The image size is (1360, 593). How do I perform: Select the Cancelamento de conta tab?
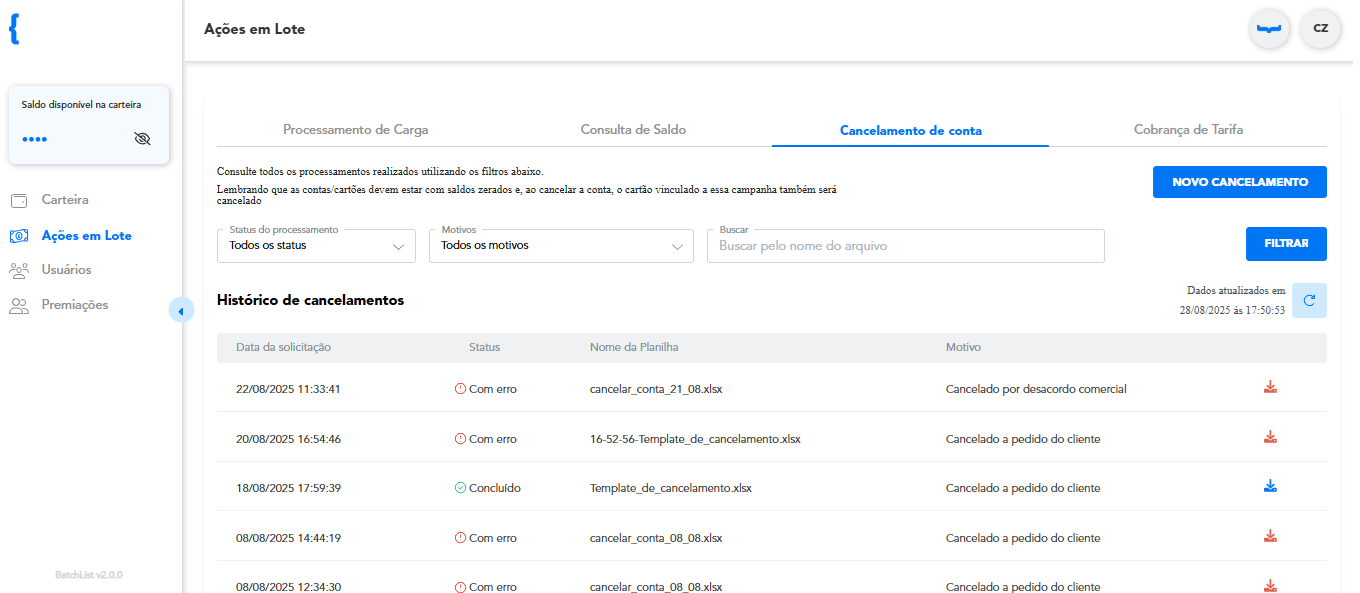tap(910, 130)
